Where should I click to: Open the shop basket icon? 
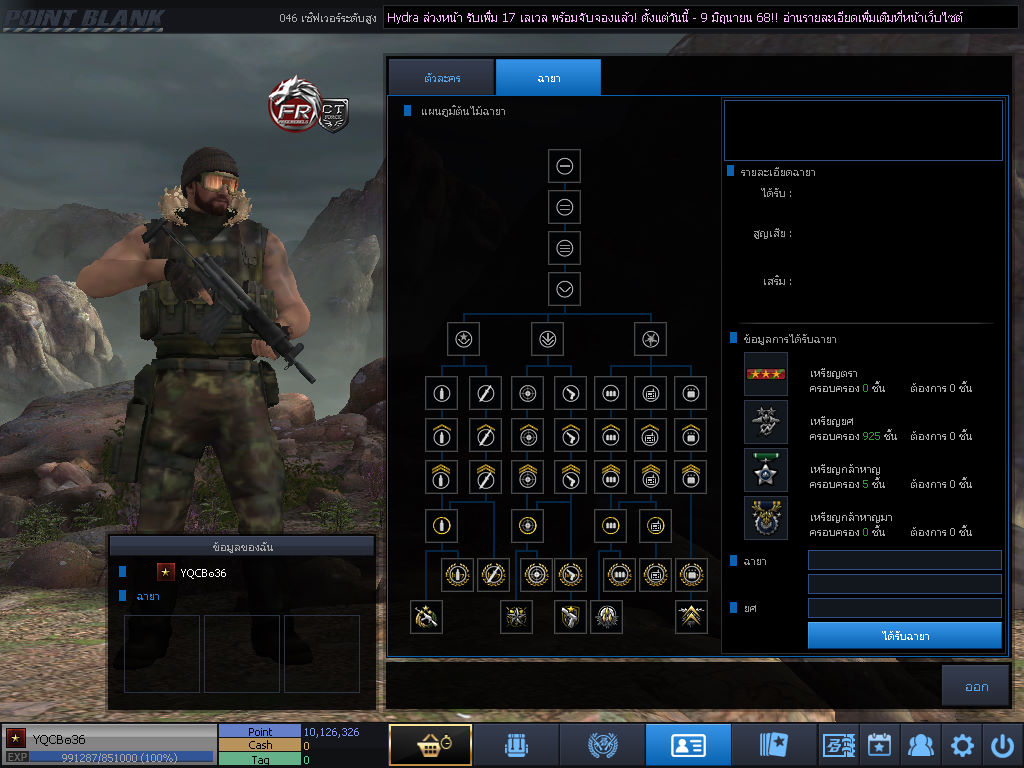click(x=430, y=744)
